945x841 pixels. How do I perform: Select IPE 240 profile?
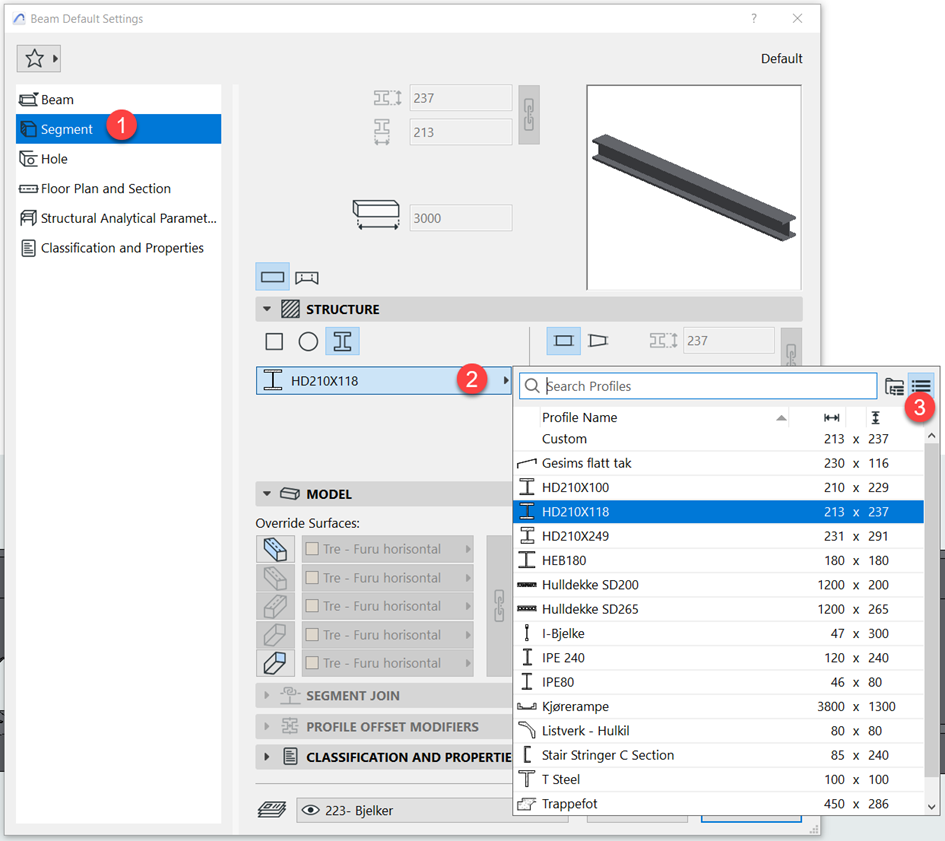(x=718, y=658)
